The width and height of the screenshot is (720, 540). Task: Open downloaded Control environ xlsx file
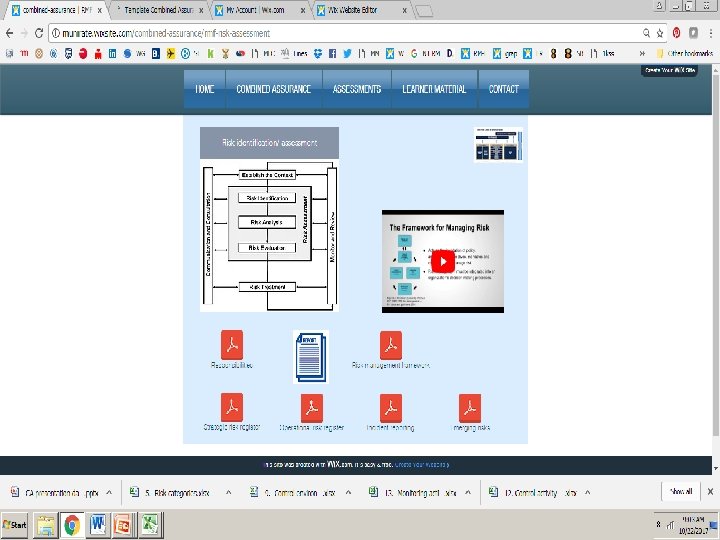292,493
